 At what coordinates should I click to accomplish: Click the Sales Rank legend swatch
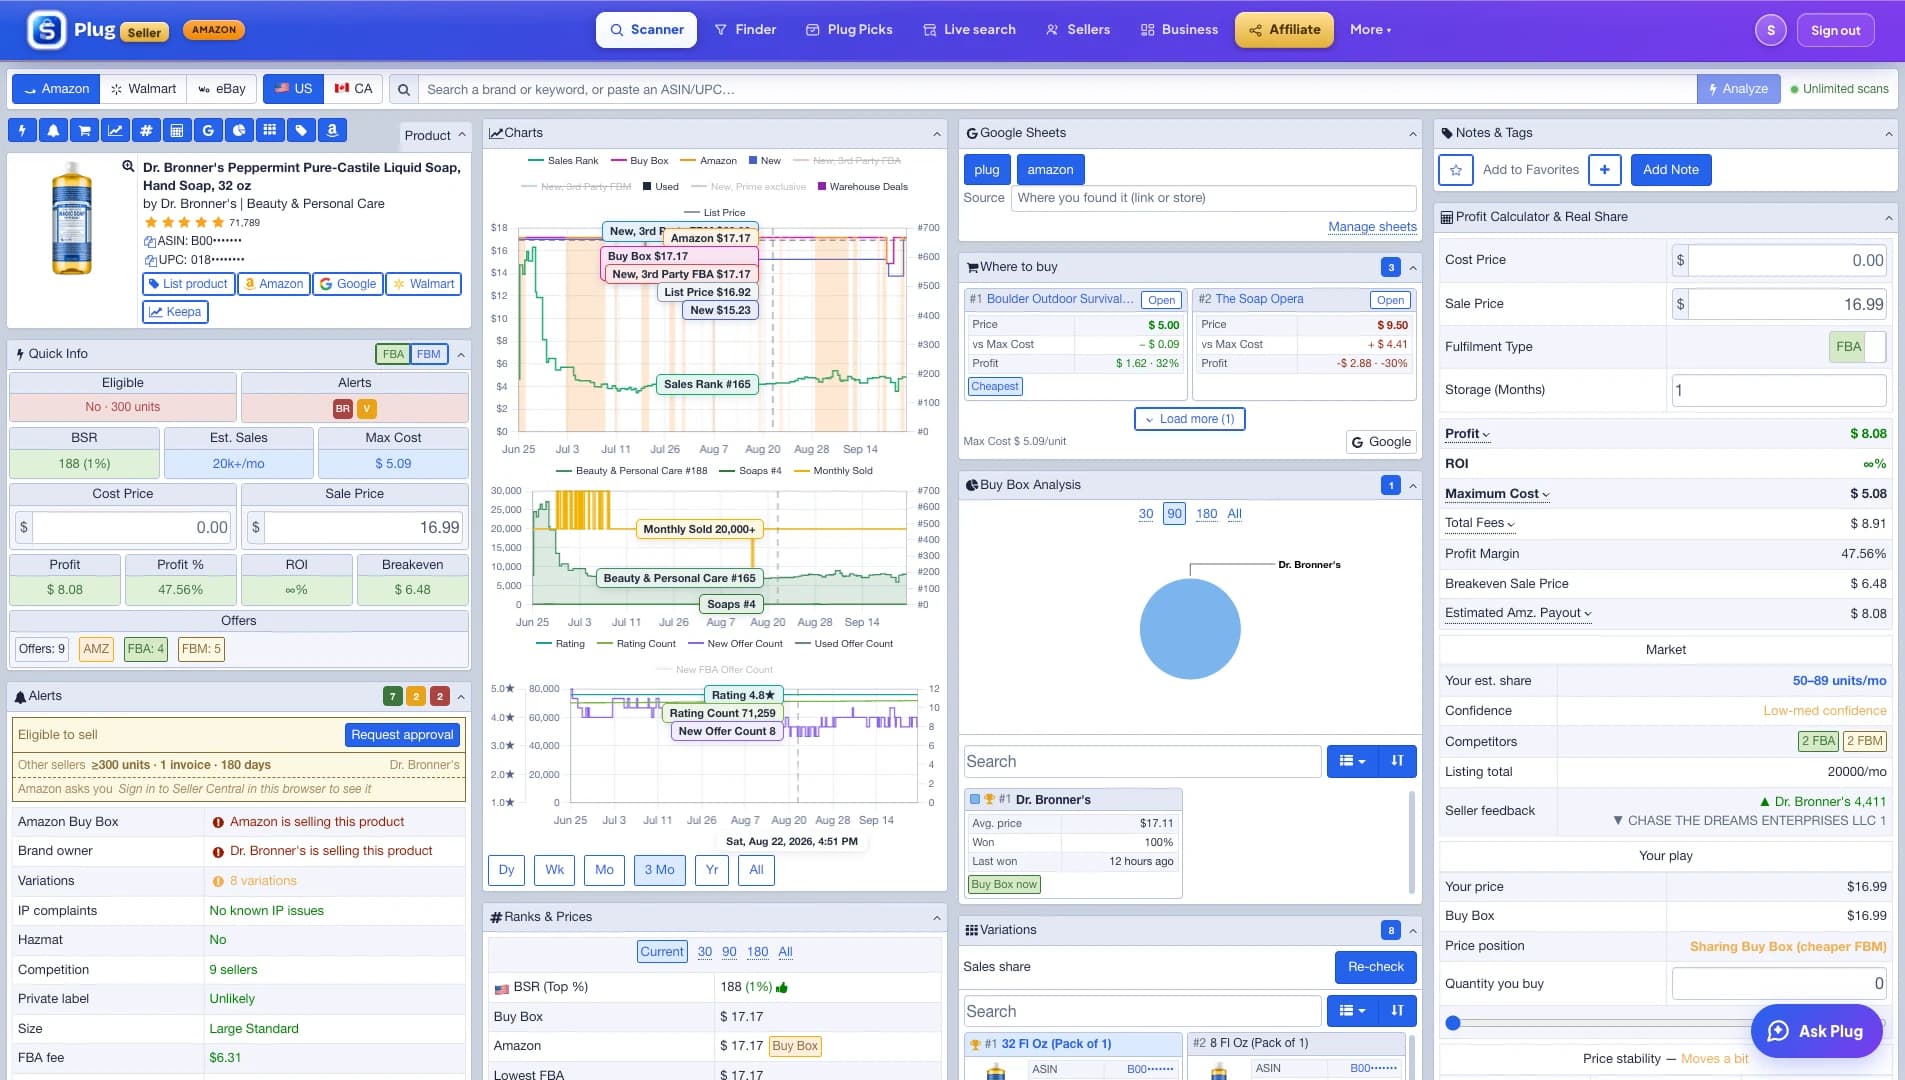point(535,161)
